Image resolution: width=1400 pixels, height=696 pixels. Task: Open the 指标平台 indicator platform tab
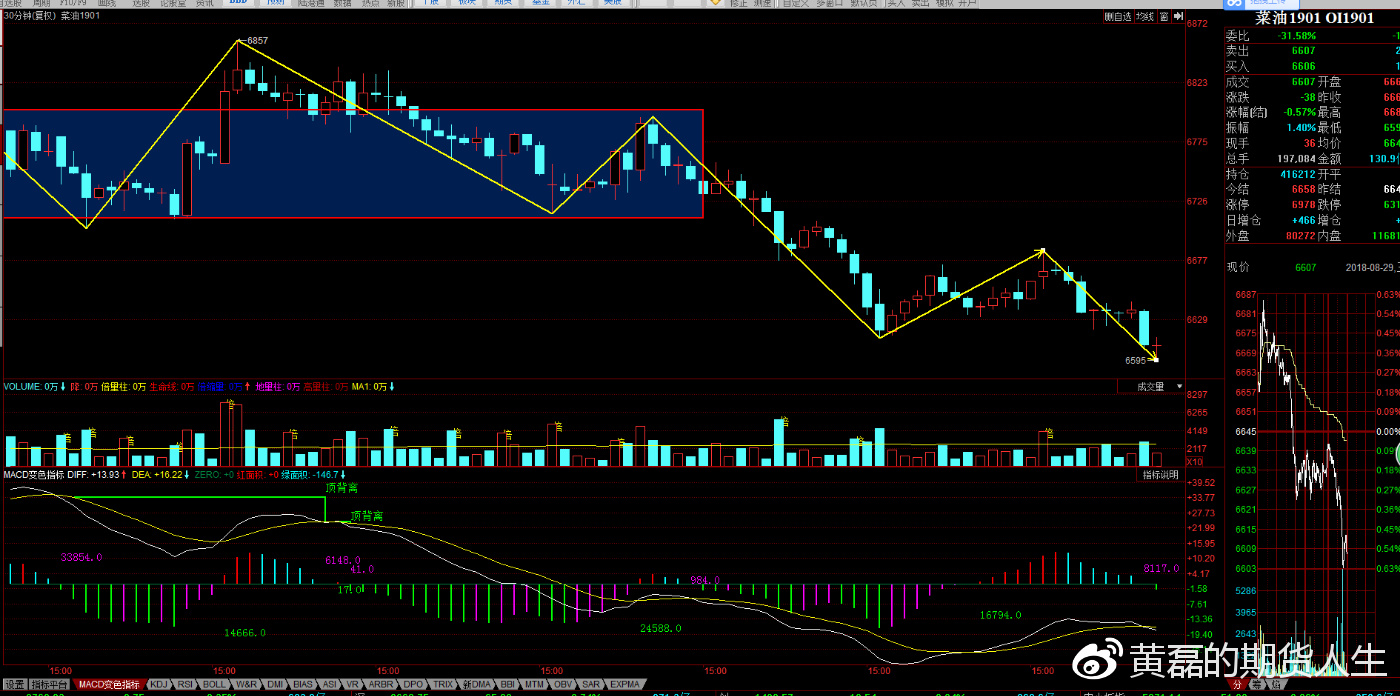click(50, 684)
